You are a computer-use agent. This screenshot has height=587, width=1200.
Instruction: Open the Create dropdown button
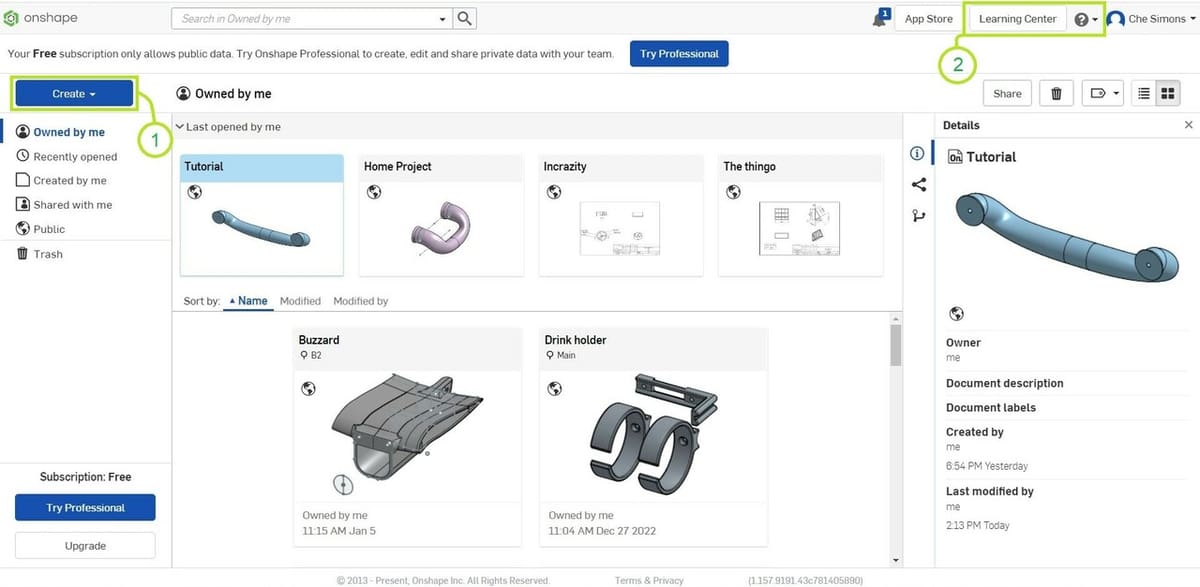click(74, 94)
